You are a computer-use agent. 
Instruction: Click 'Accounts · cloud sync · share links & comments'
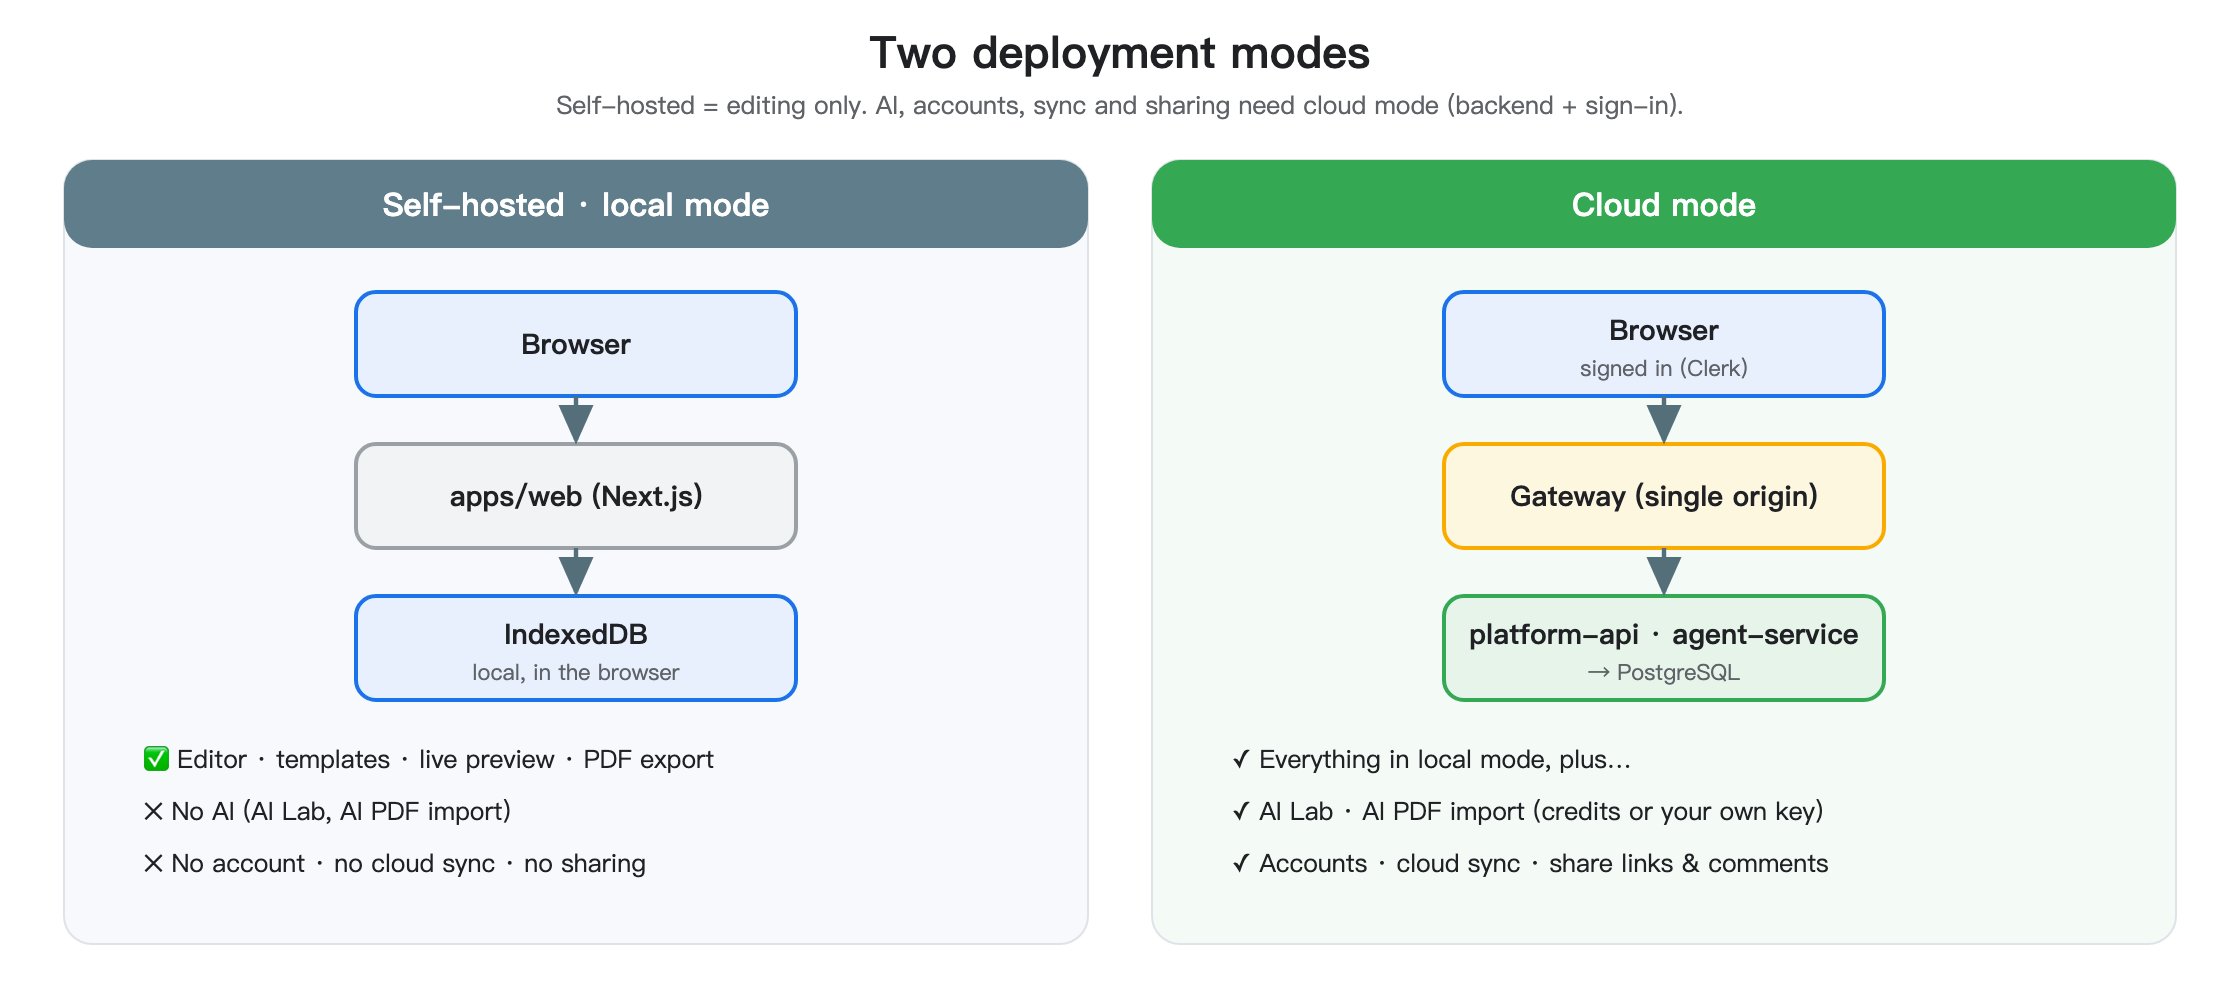coord(1543,863)
